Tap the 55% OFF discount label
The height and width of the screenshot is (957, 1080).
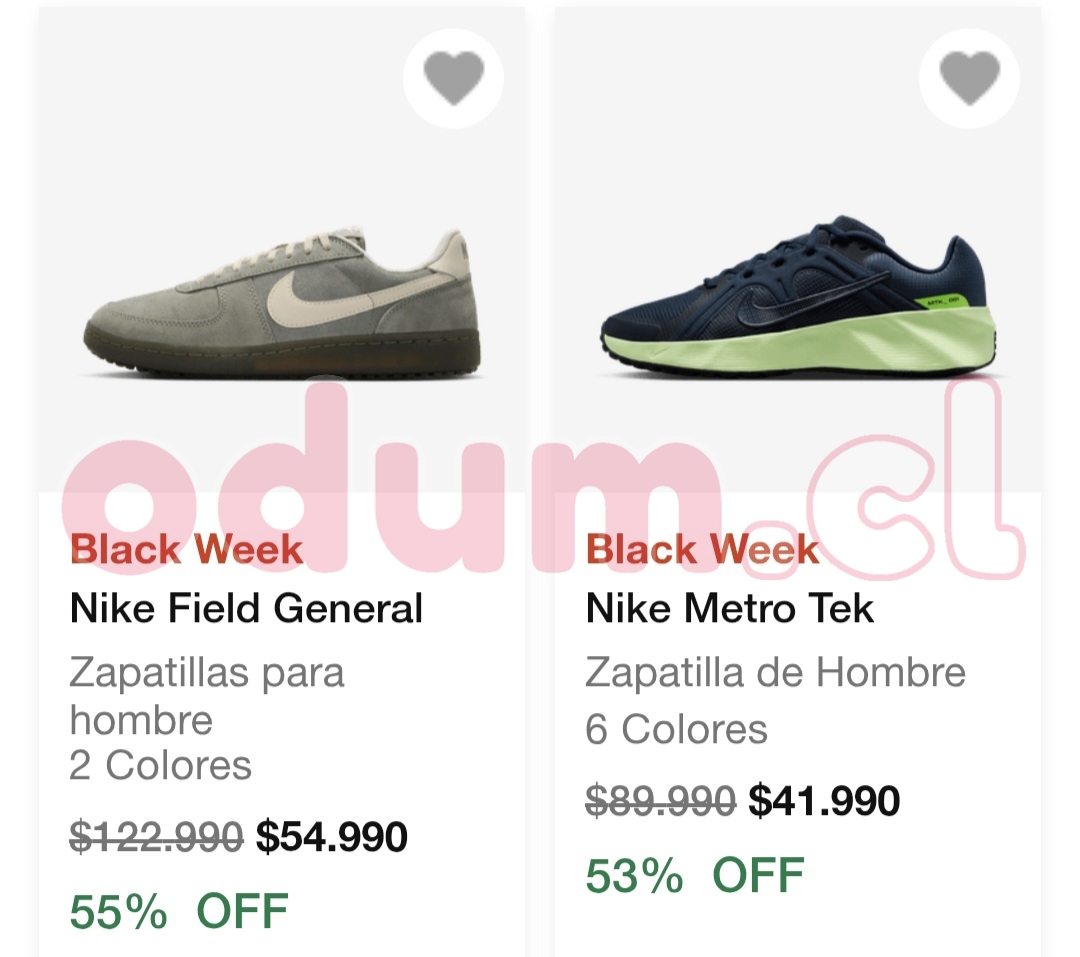coord(178,911)
